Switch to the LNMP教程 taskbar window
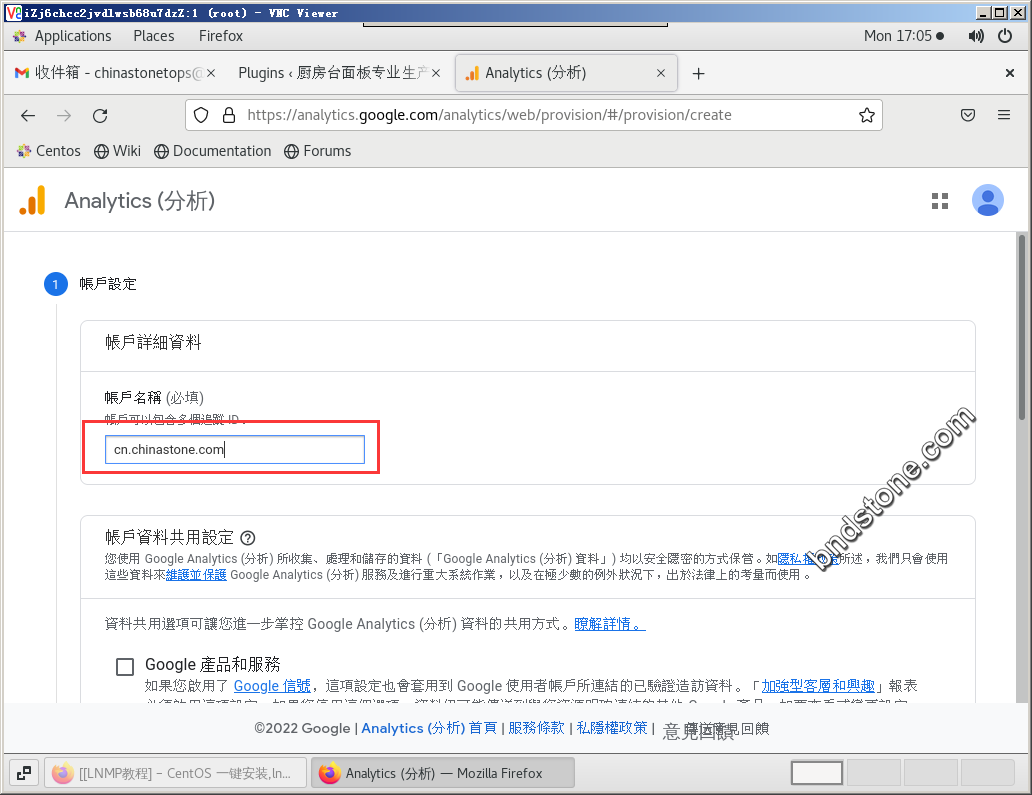The image size is (1032, 795). (x=175, y=773)
